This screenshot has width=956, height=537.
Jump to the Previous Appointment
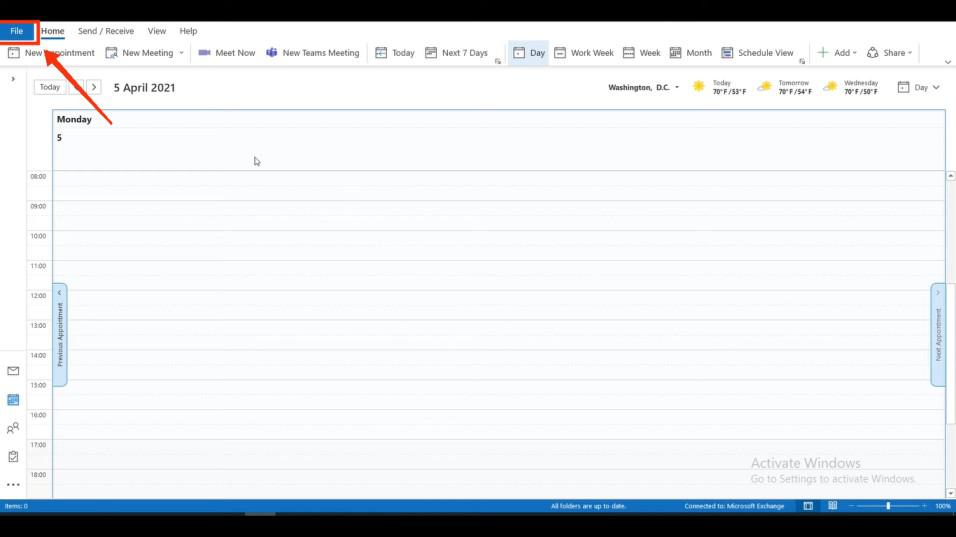point(60,334)
